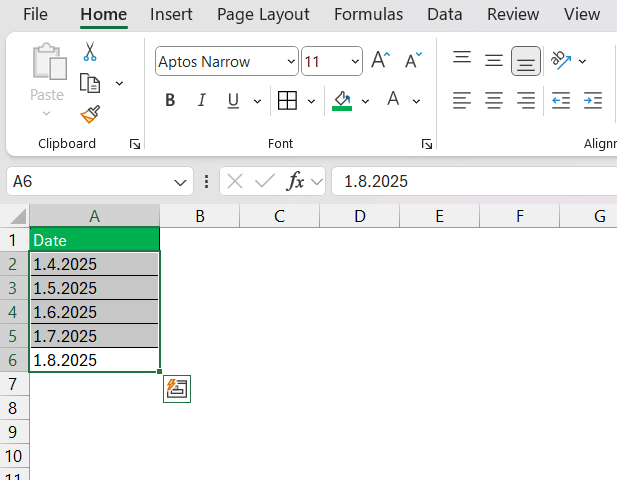
Task: Open the Formulas tab
Action: (368, 15)
